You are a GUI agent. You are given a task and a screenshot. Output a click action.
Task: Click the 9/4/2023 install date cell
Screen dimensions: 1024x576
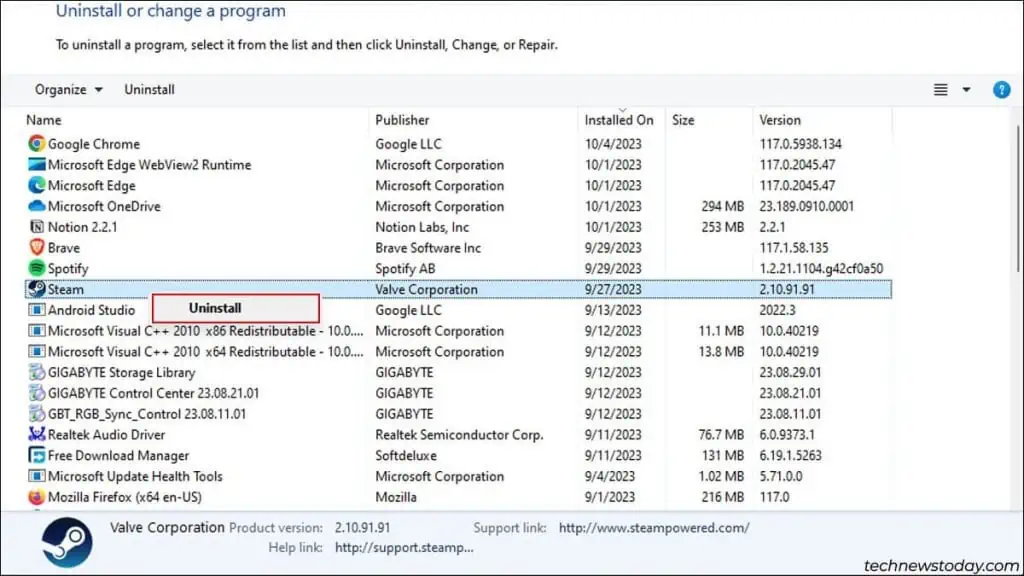coord(609,476)
